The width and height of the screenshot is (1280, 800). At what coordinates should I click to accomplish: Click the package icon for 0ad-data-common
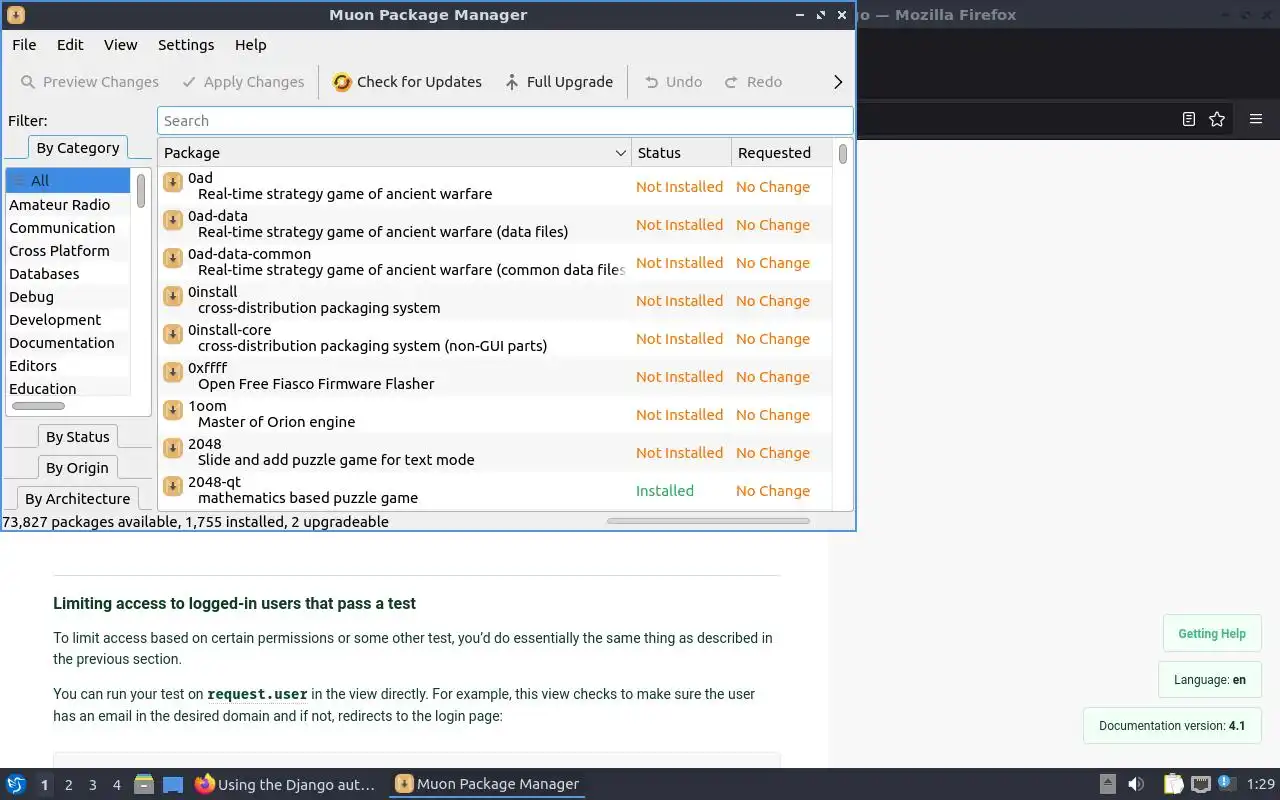(x=173, y=258)
